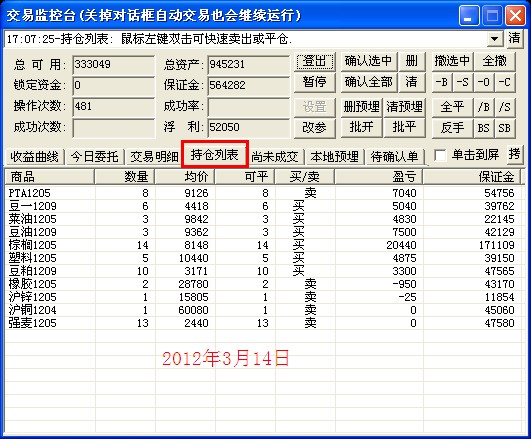The image size is (531, 439).
Task: Click the 登出 logout button
Action: (315, 61)
